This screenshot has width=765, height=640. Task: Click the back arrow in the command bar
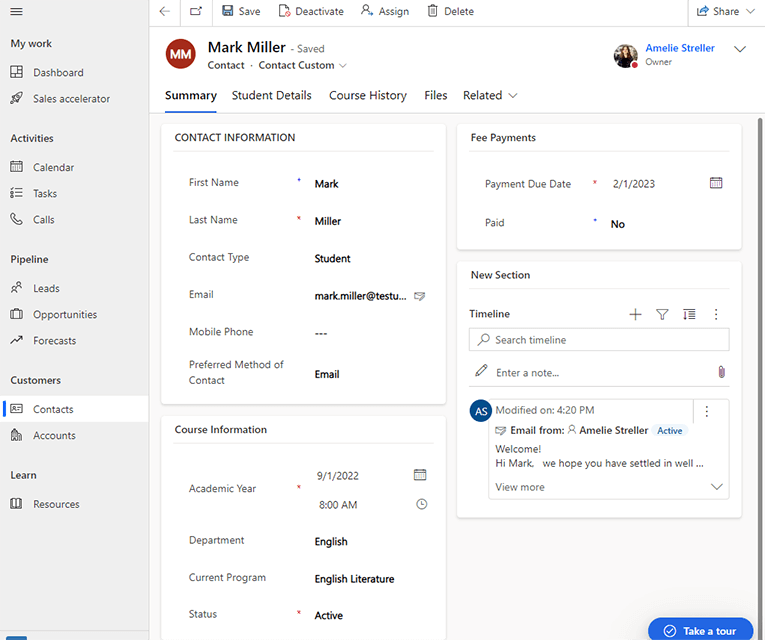pyautogui.click(x=165, y=11)
